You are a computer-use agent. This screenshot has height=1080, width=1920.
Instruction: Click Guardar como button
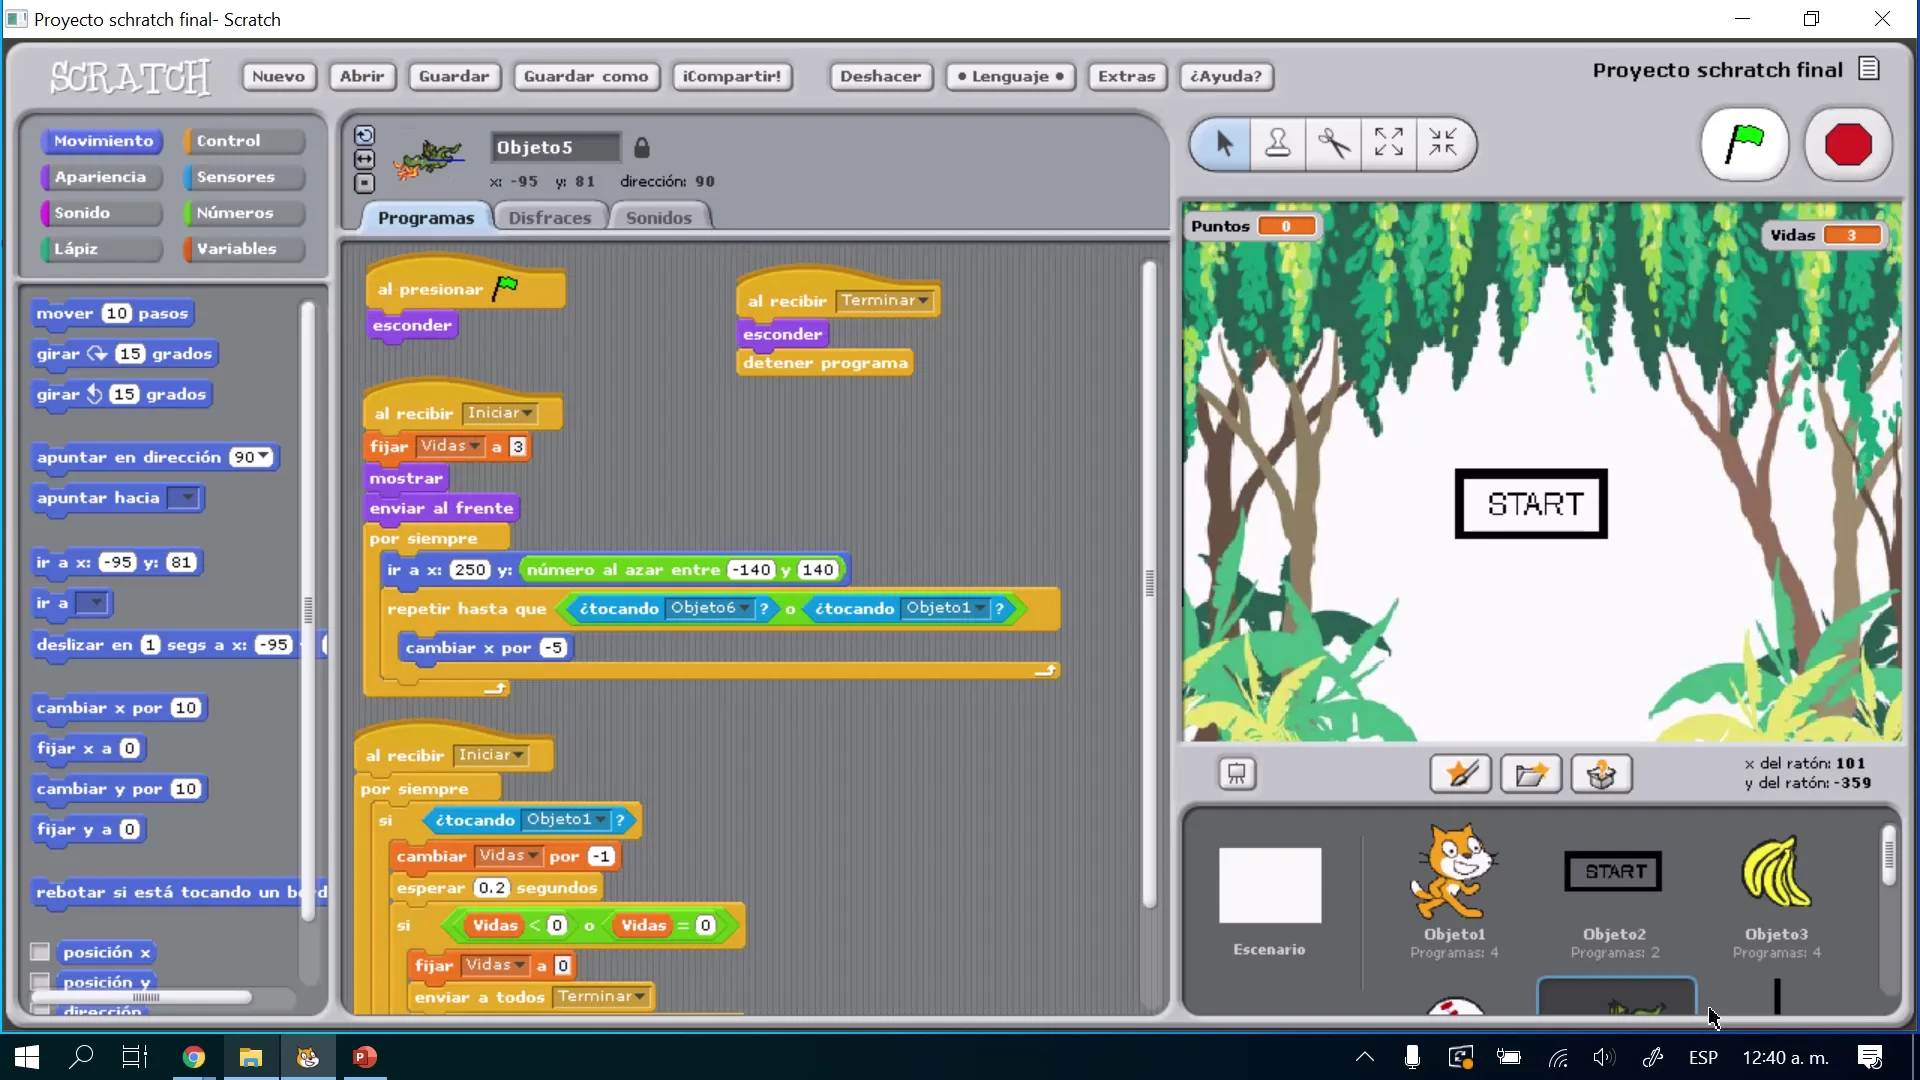586,76
